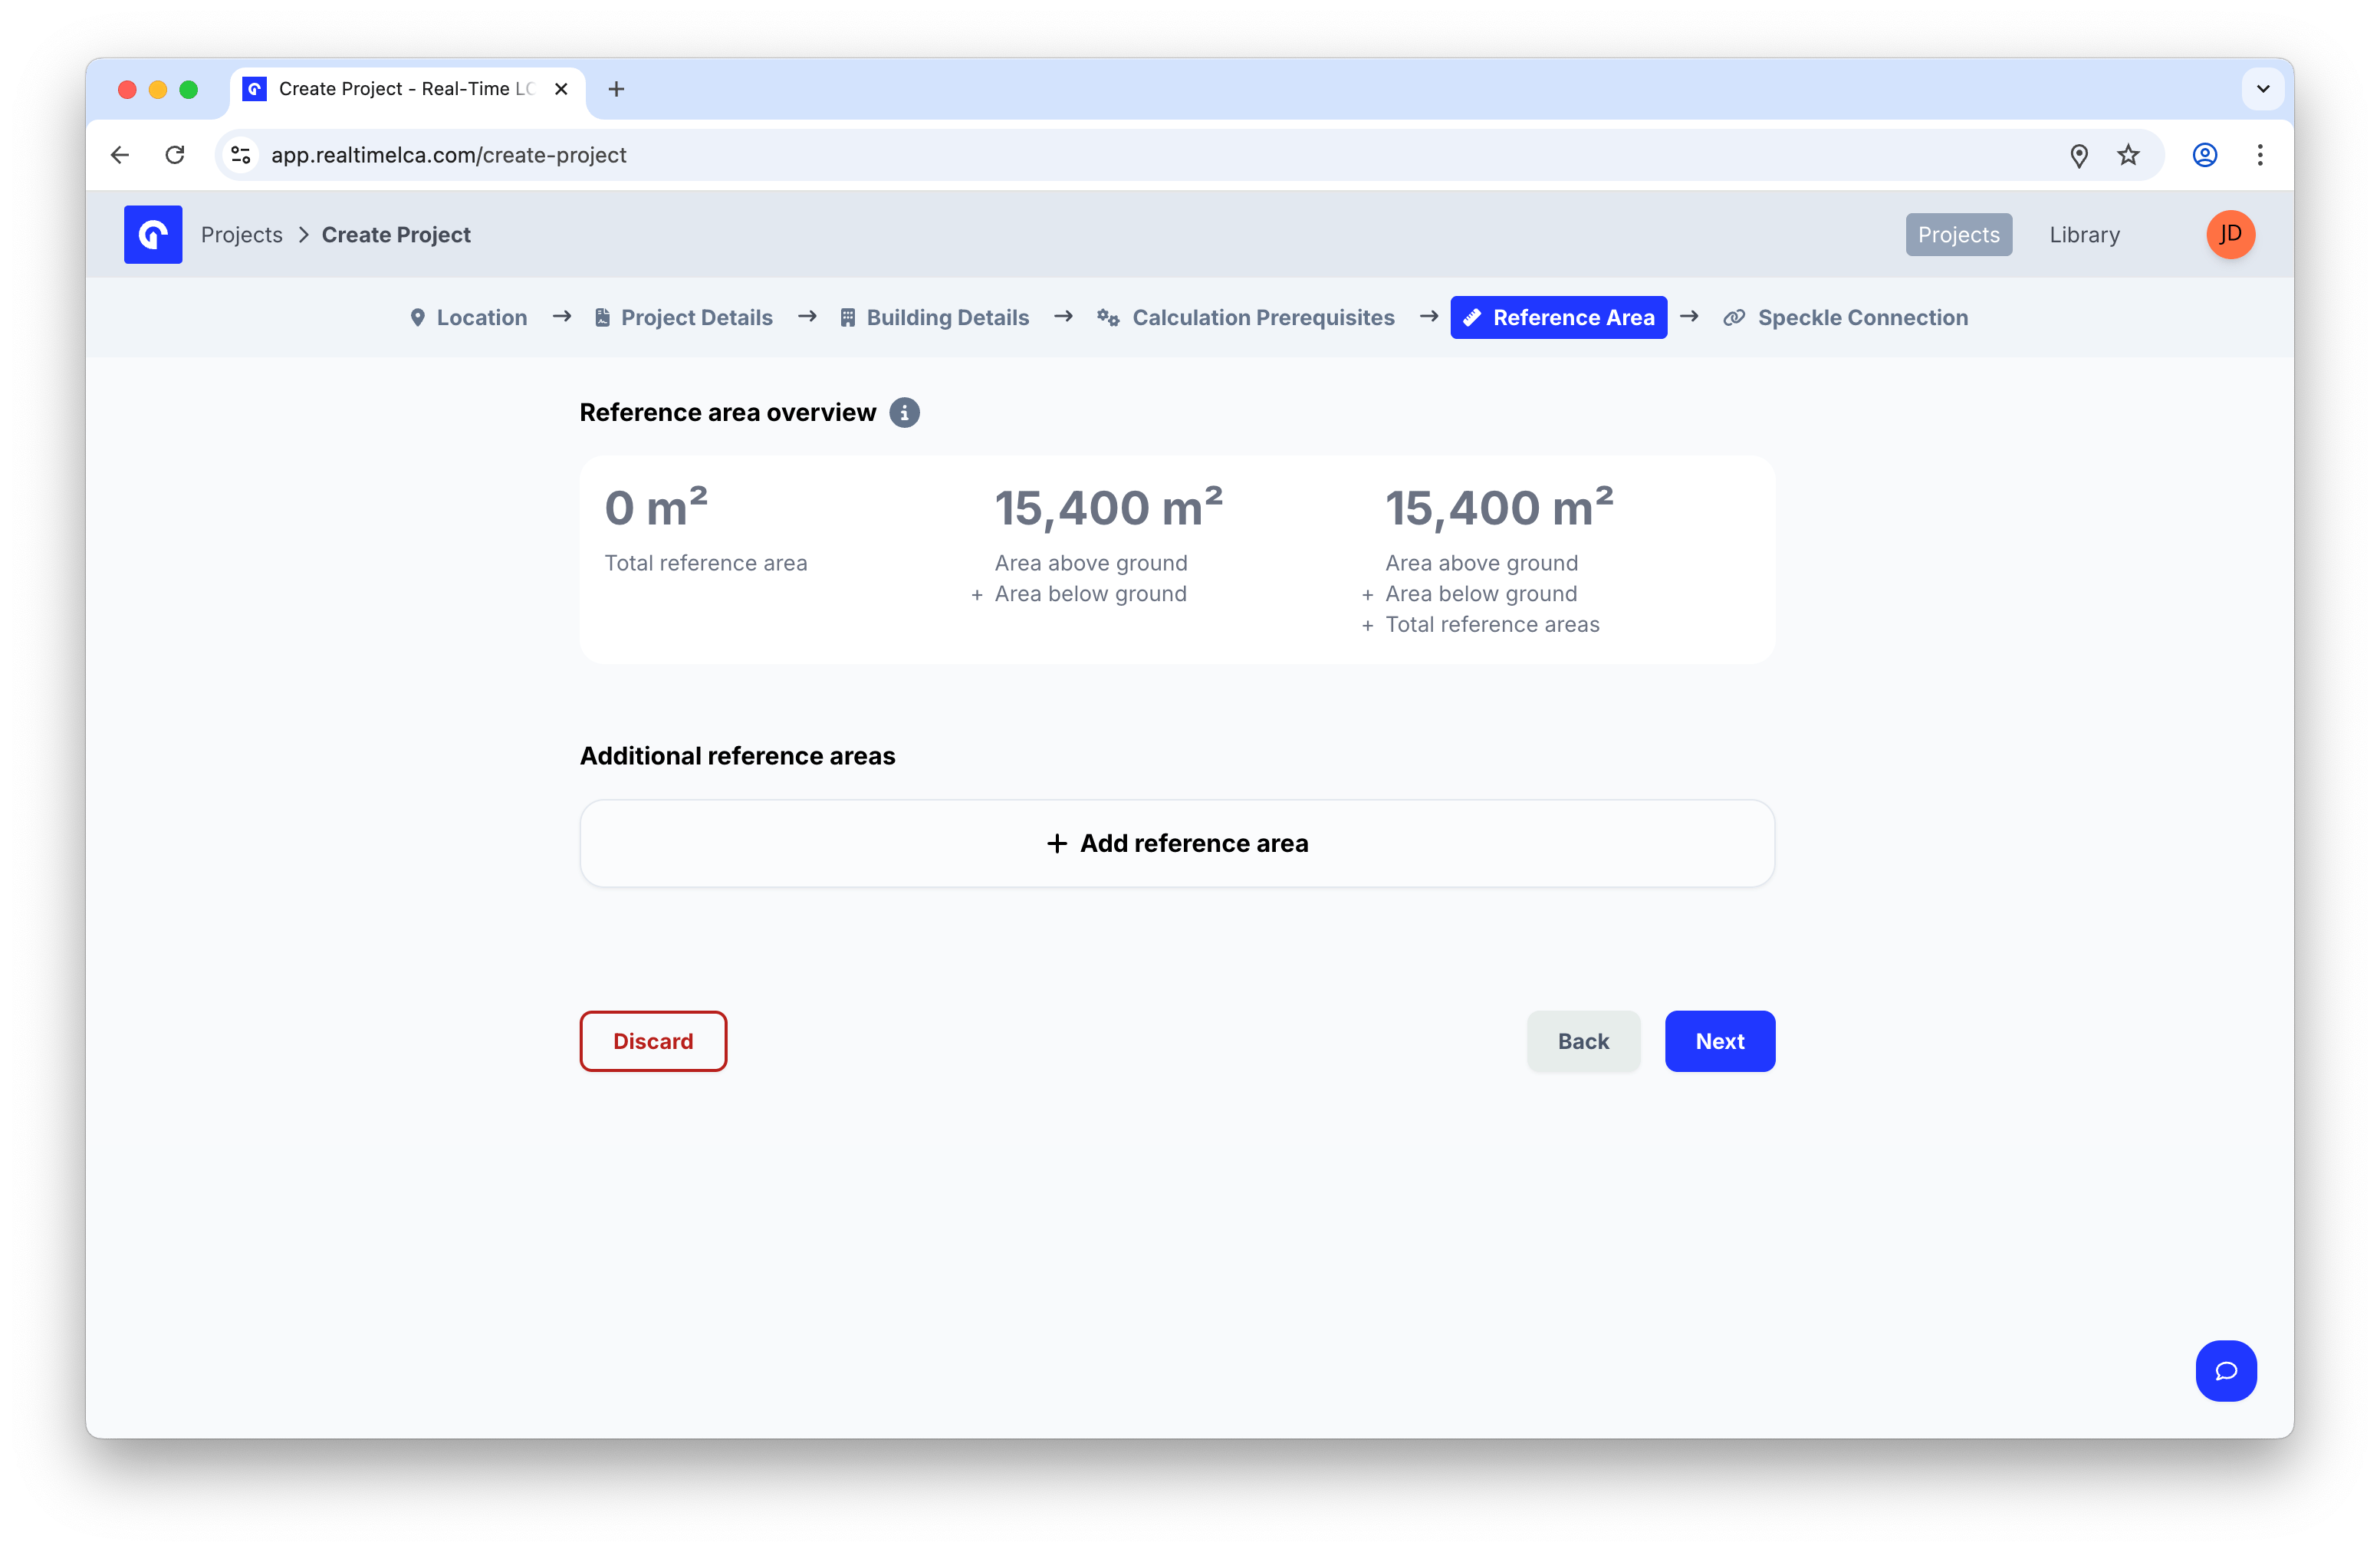Viewport: 2380px width, 1552px height.
Task: Select the Create Project browser tab
Action: (407, 89)
